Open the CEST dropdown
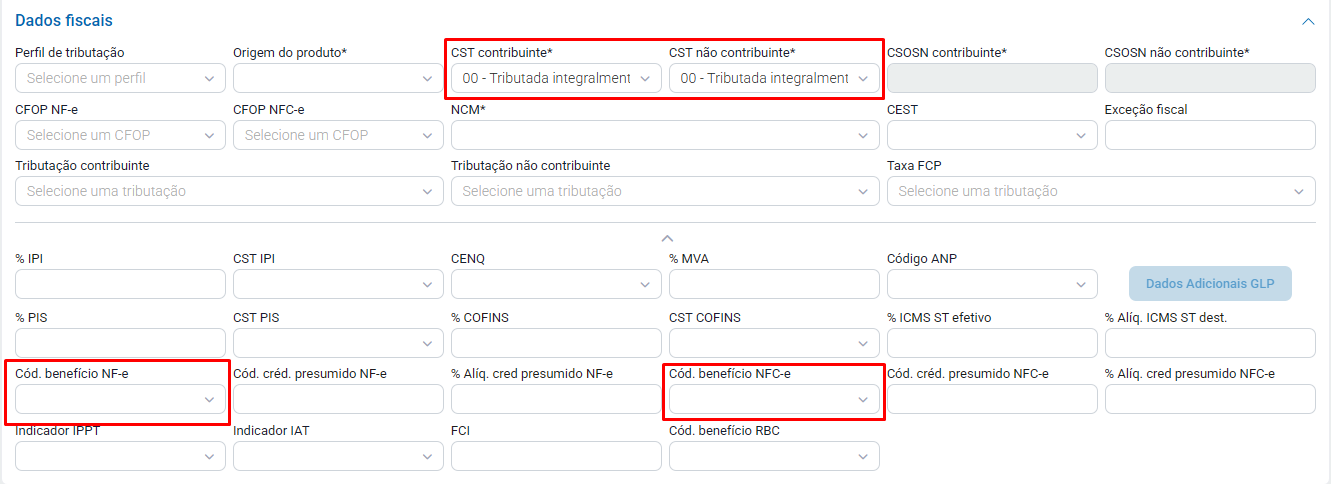The image size is (1331, 484). point(992,135)
